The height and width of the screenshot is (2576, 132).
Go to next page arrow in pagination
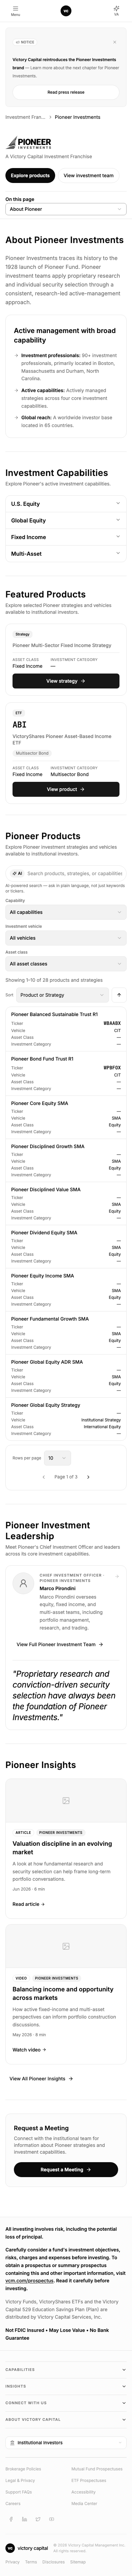coord(88,1476)
